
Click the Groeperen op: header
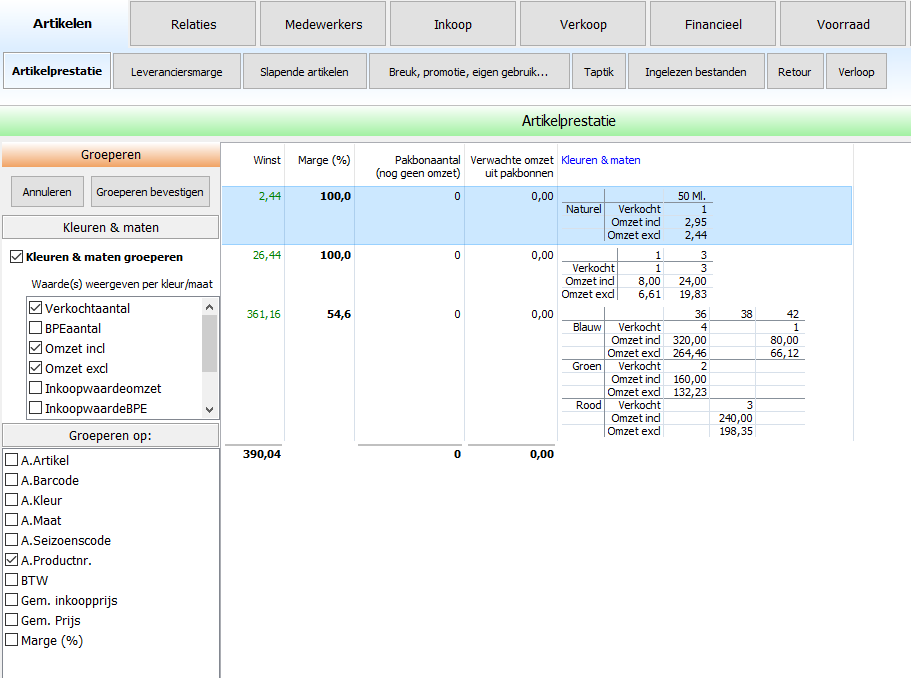pos(110,435)
